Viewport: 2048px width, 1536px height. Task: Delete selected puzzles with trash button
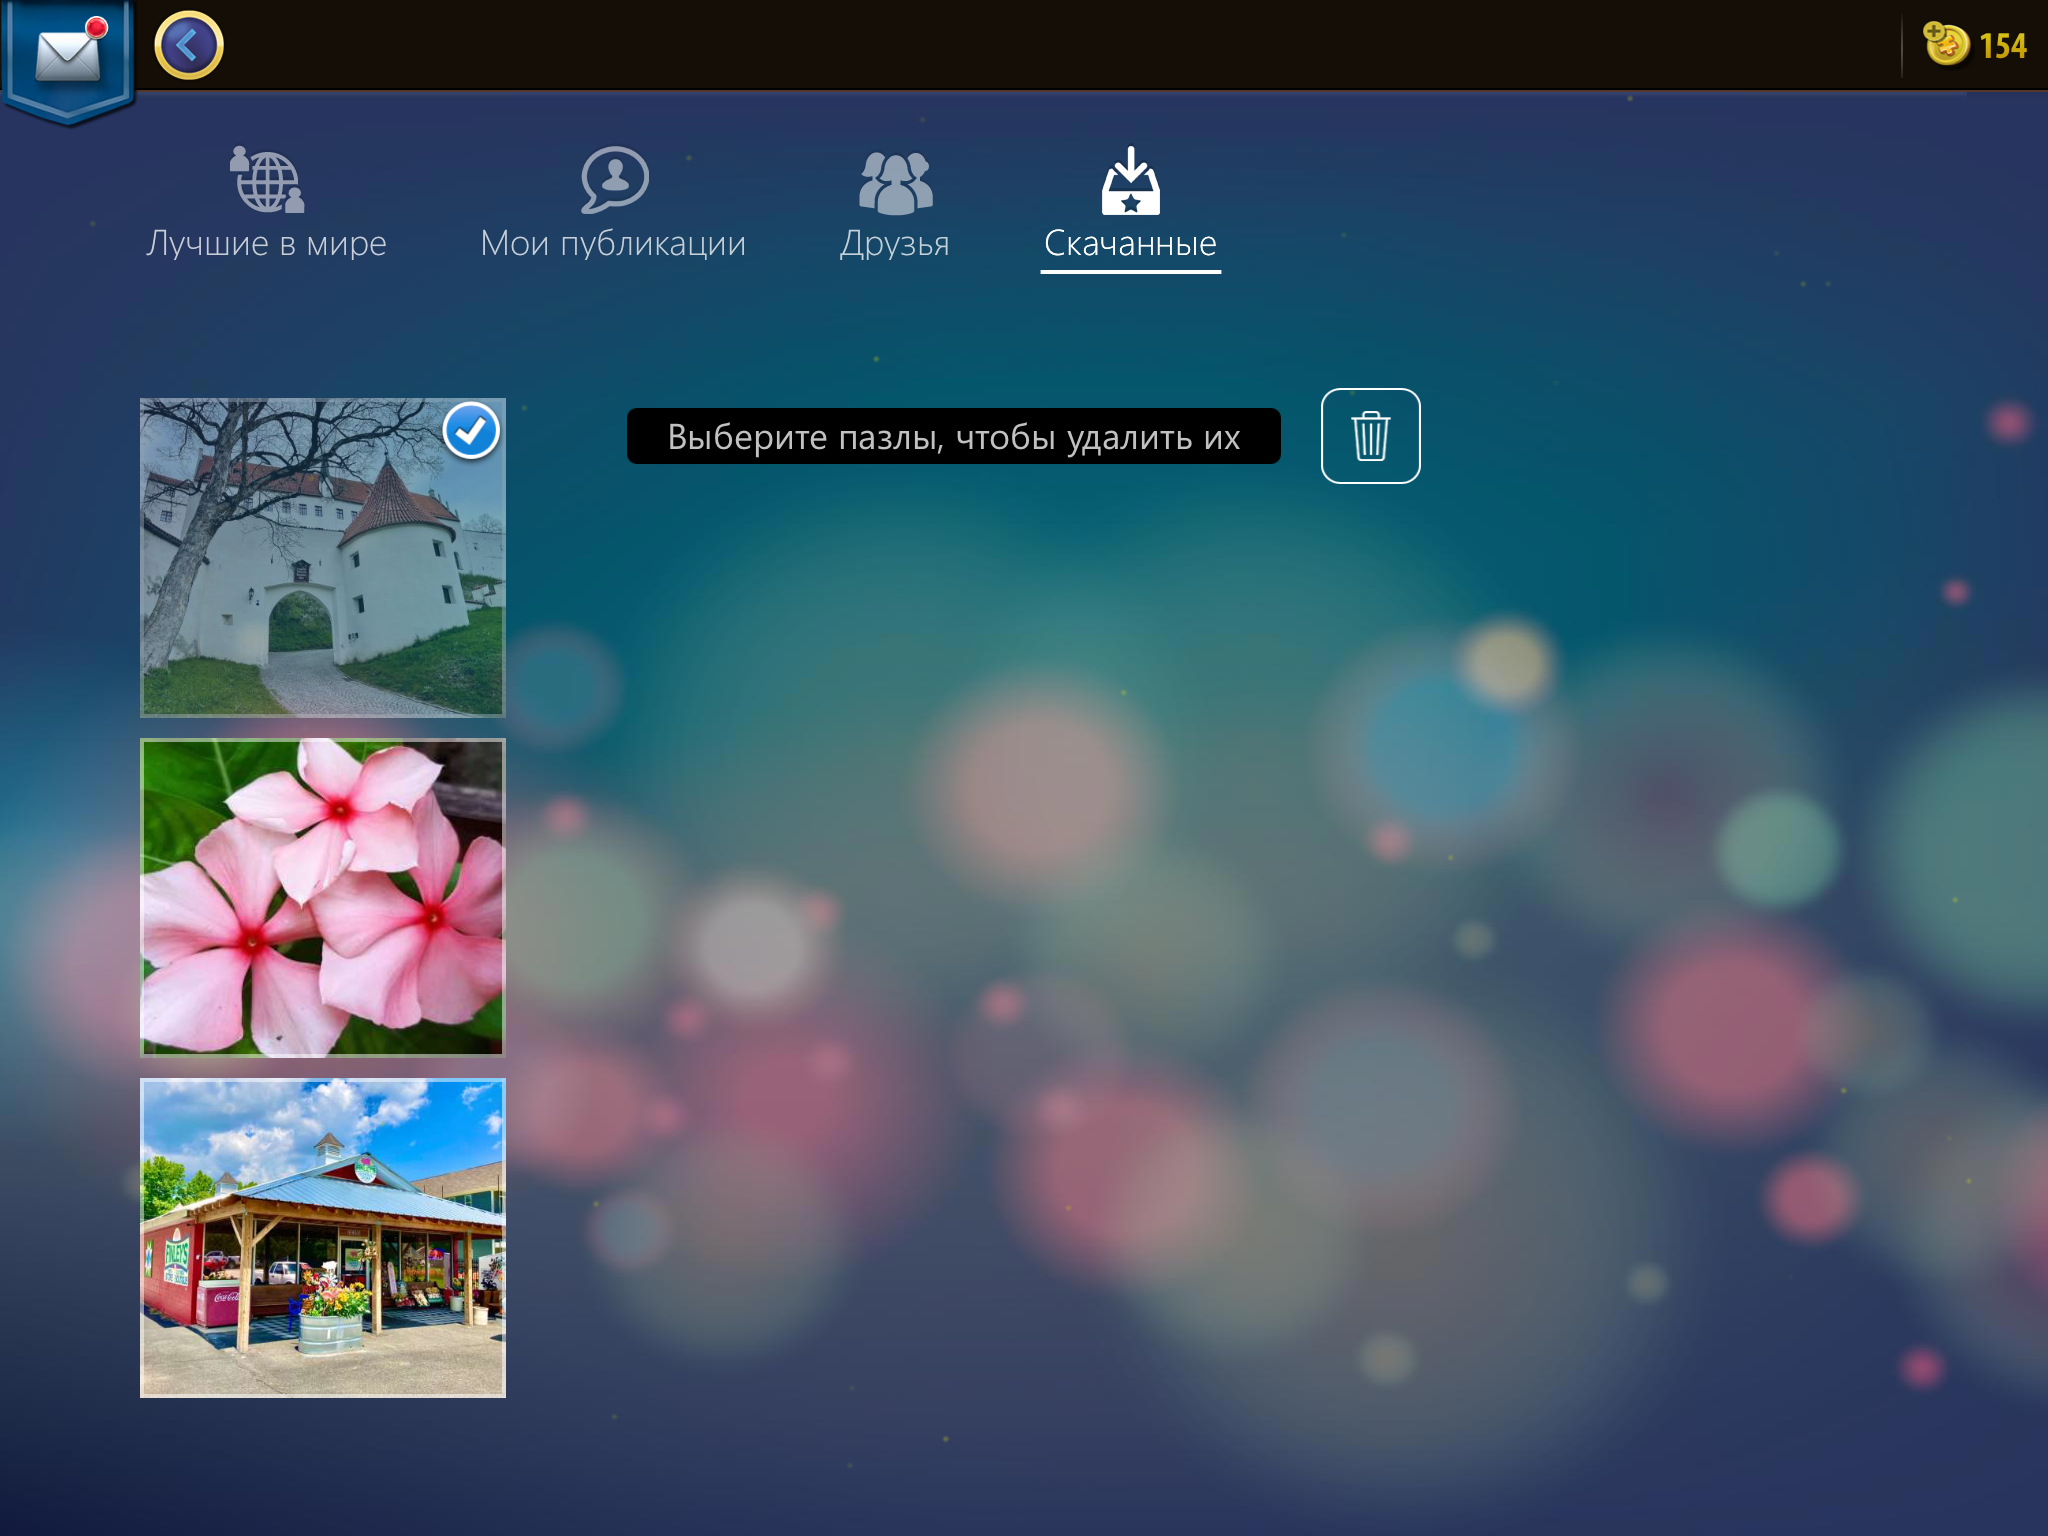click(x=1371, y=436)
